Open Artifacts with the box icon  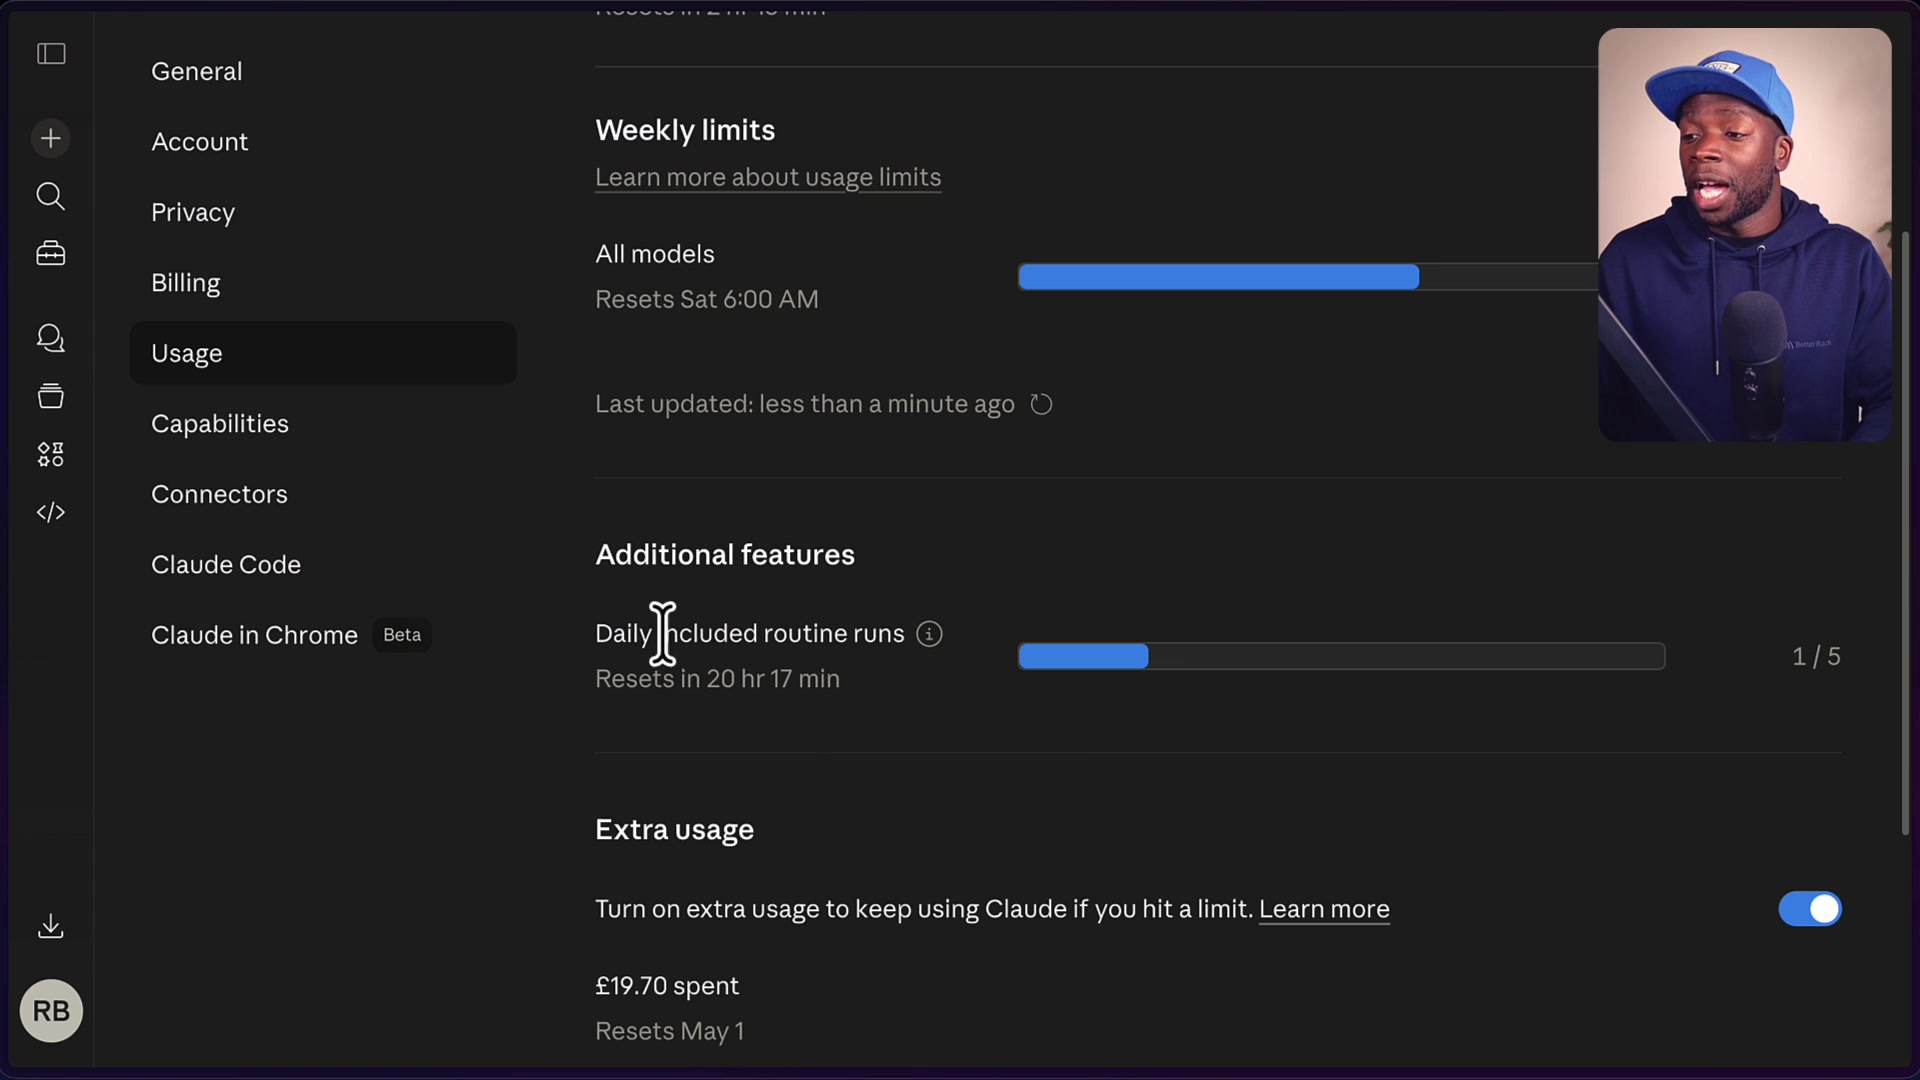coord(51,396)
